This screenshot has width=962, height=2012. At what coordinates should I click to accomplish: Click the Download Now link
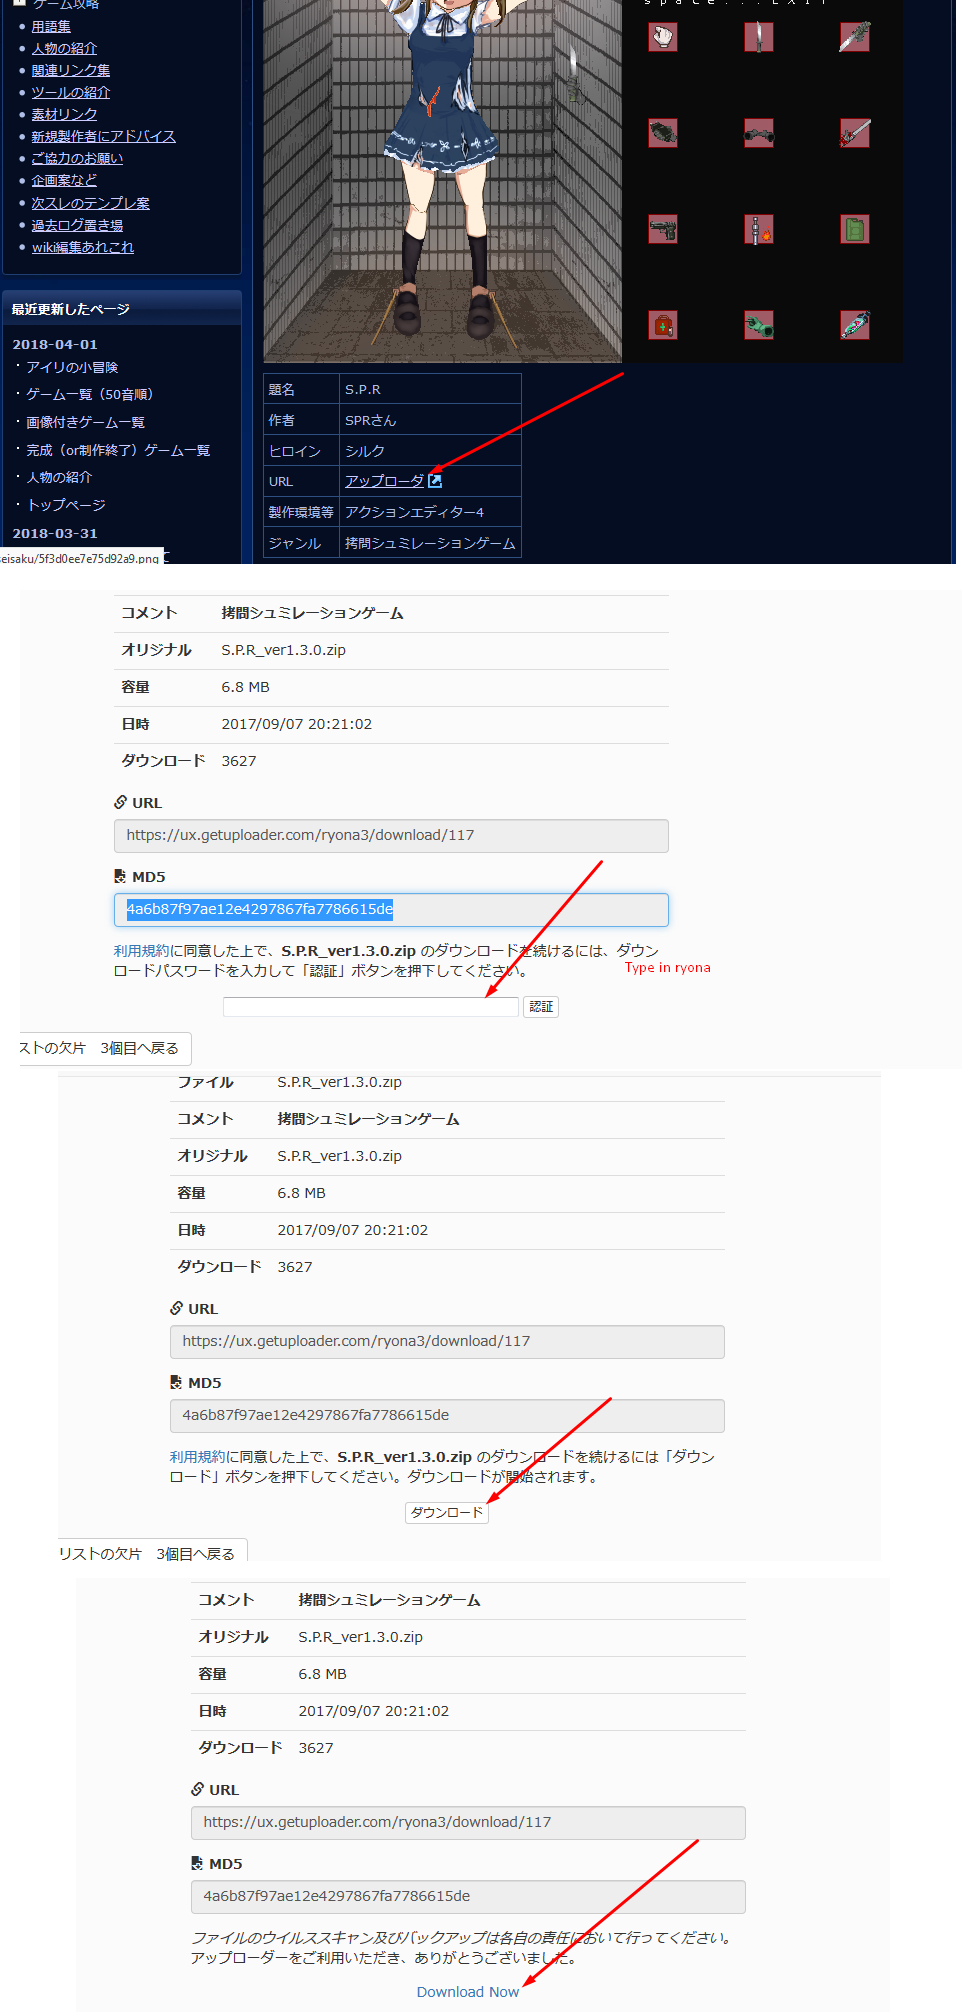click(x=468, y=1992)
